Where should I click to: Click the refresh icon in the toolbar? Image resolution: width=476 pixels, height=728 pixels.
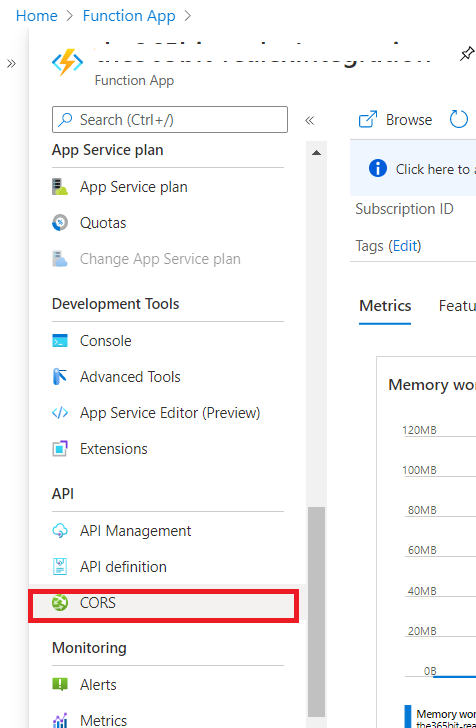(x=458, y=119)
